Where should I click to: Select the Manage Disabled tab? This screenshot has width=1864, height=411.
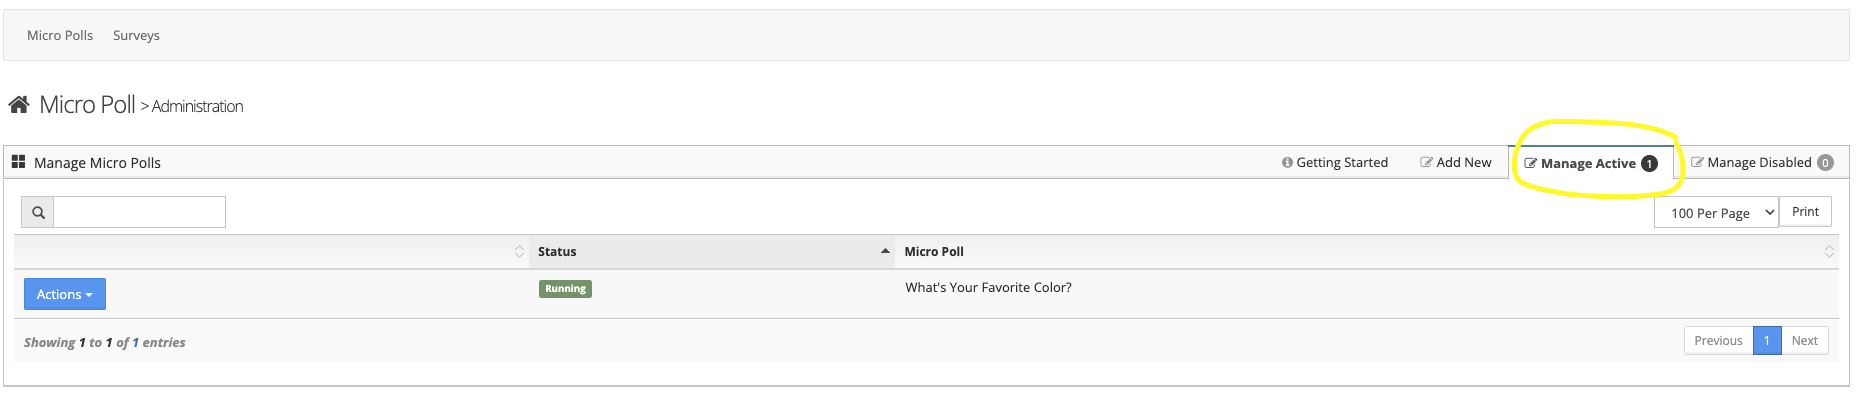coord(1751,163)
